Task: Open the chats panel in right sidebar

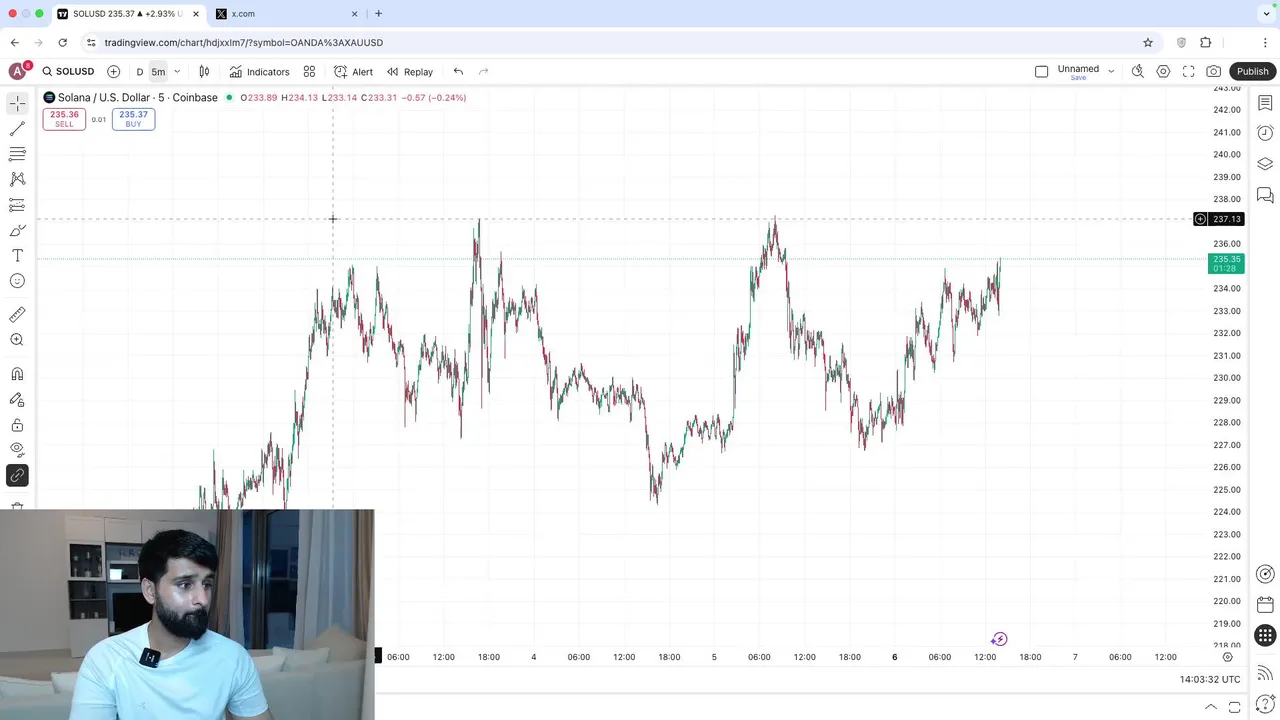Action: (1265, 195)
